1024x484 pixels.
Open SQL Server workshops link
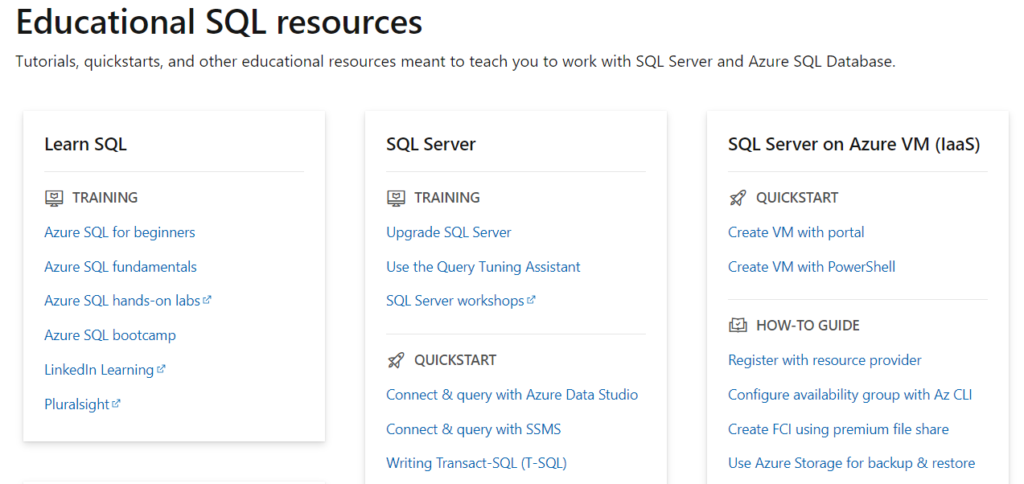(x=455, y=300)
